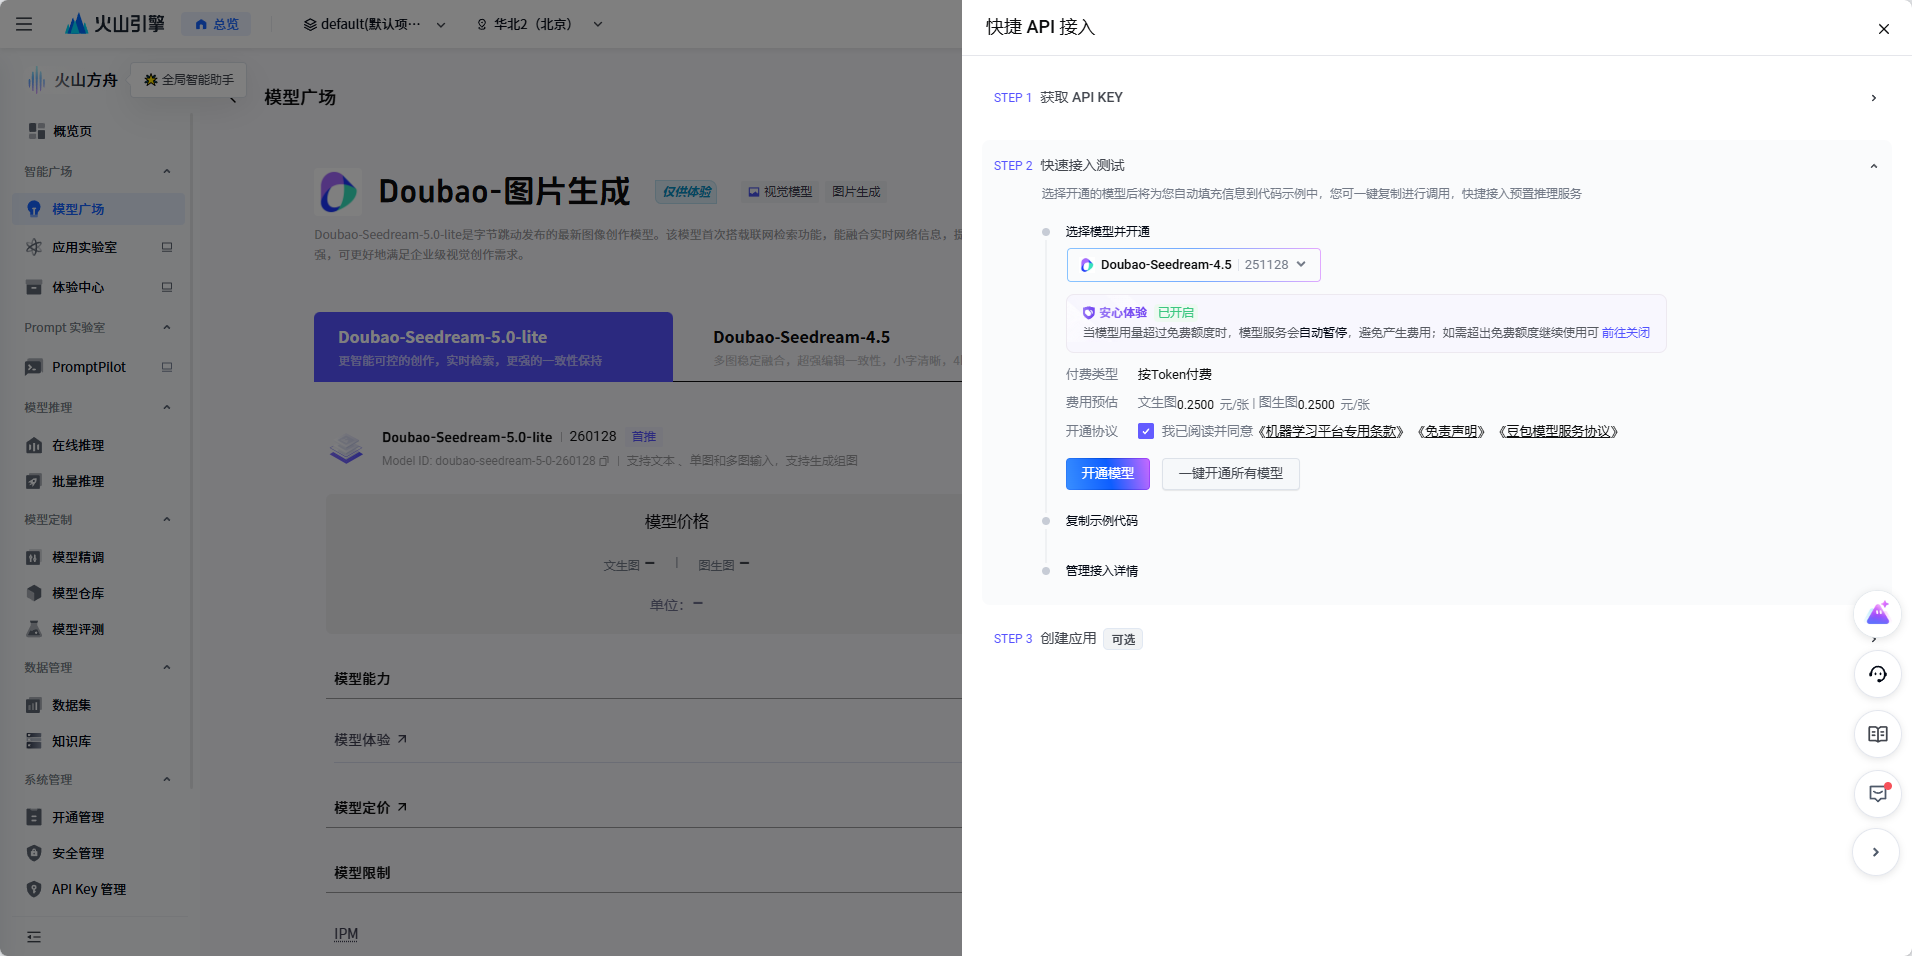Open the Doubao-Seedream-4.5 model selector
1912x956 pixels.
[x=1193, y=265]
